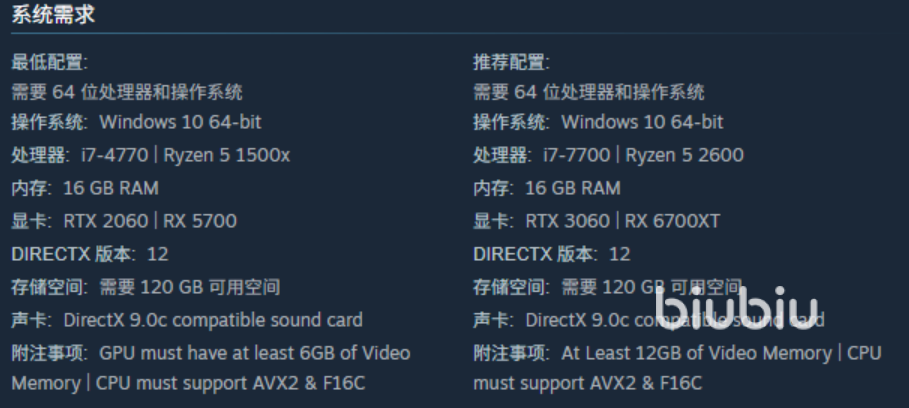Click the minimum 内存 16 GB RAM line
The height and width of the screenshot is (408, 909).
click(x=85, y=188)
